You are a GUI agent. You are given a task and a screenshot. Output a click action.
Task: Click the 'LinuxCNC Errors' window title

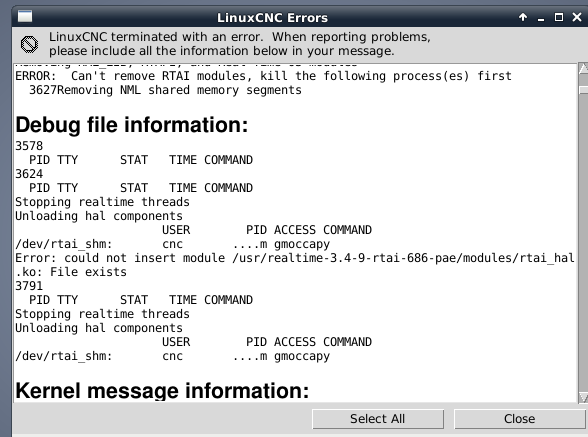click(x=272, y=18)
